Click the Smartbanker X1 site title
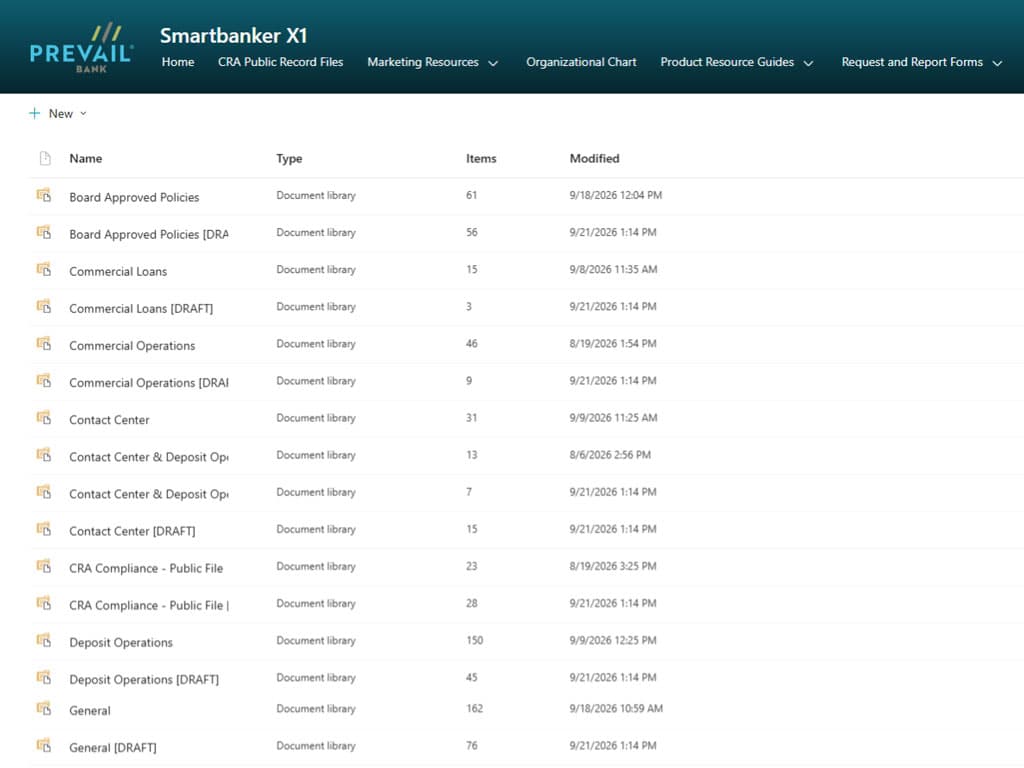1024x768 pixels. coord(233,35)
